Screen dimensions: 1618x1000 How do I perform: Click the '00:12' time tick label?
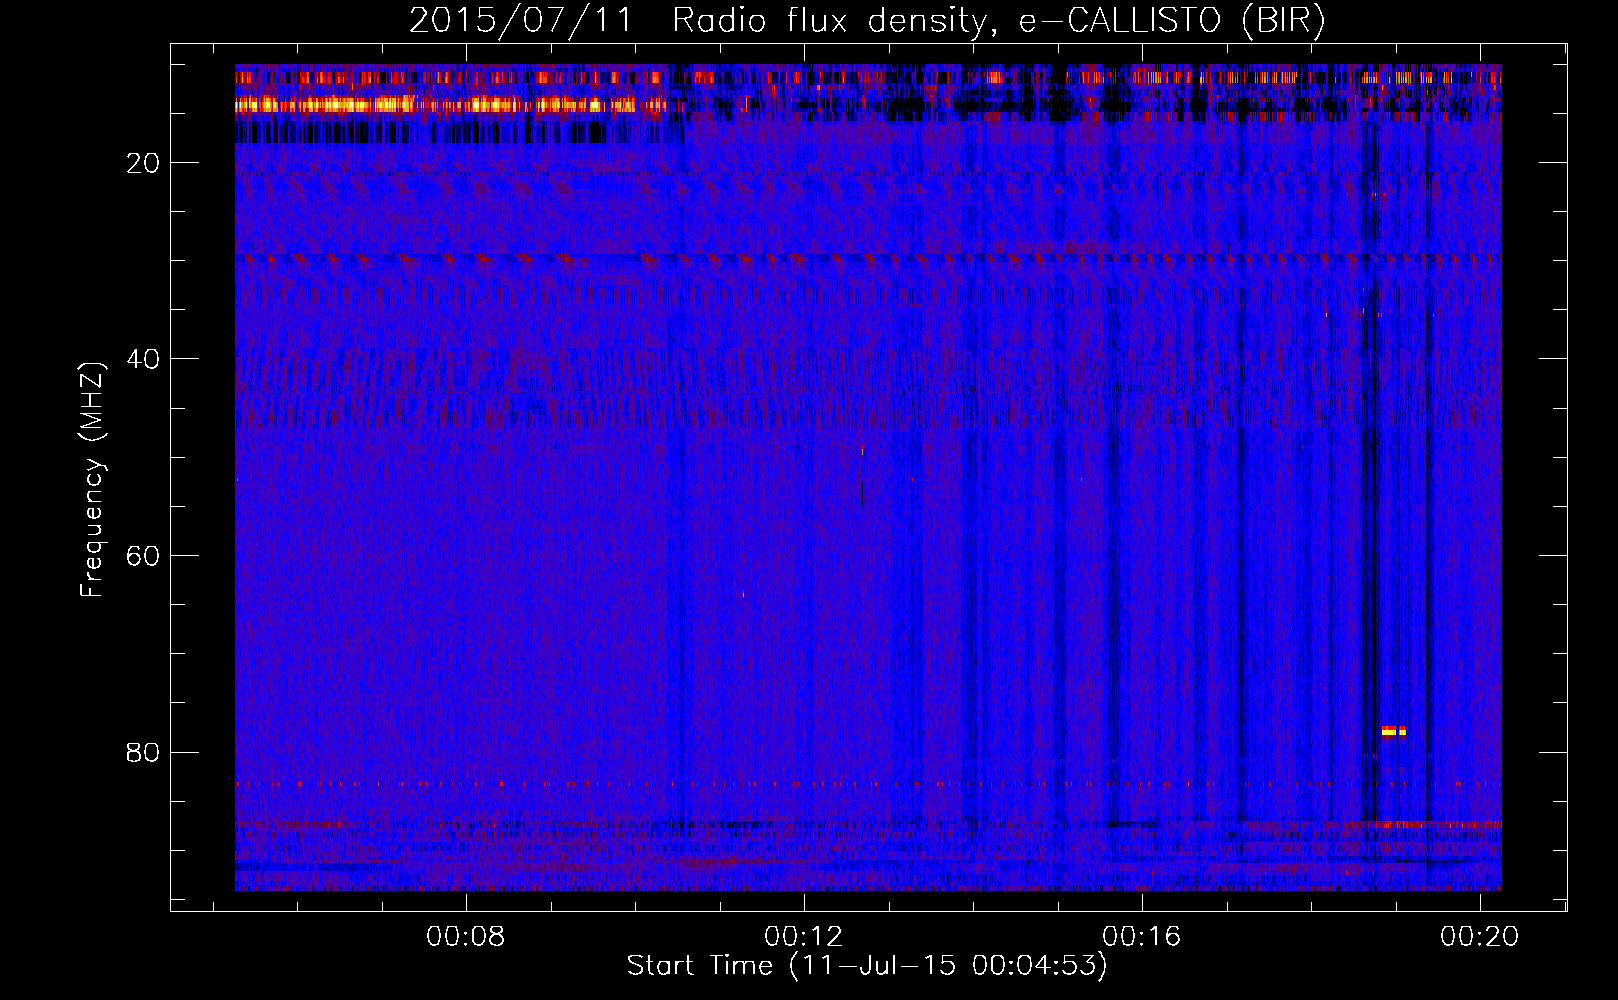click(804, 937)
